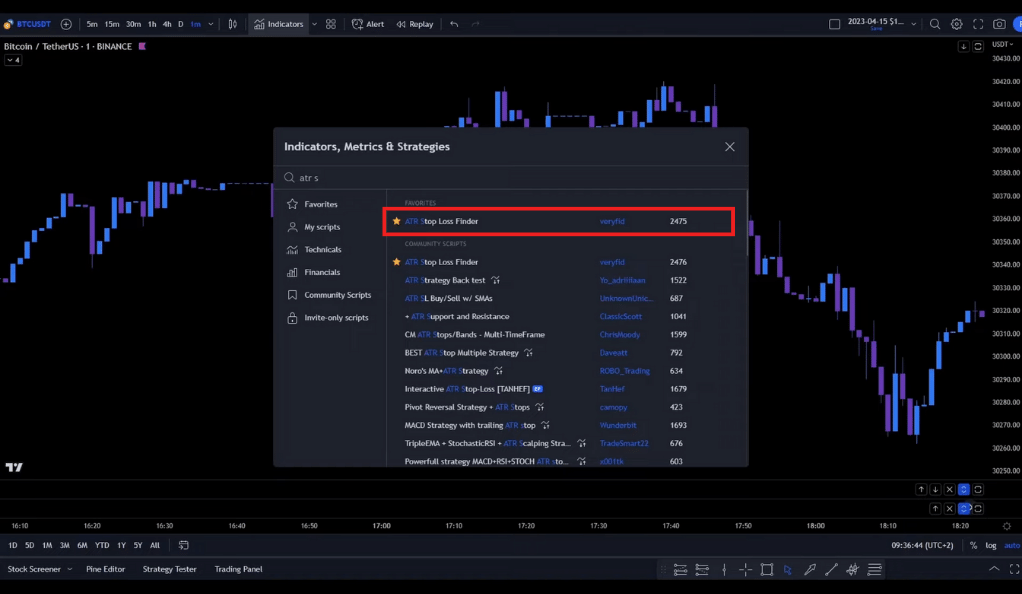Toggle maximize of the bottom panel
Screen dimensions: 1022x594
[1014, 569]
